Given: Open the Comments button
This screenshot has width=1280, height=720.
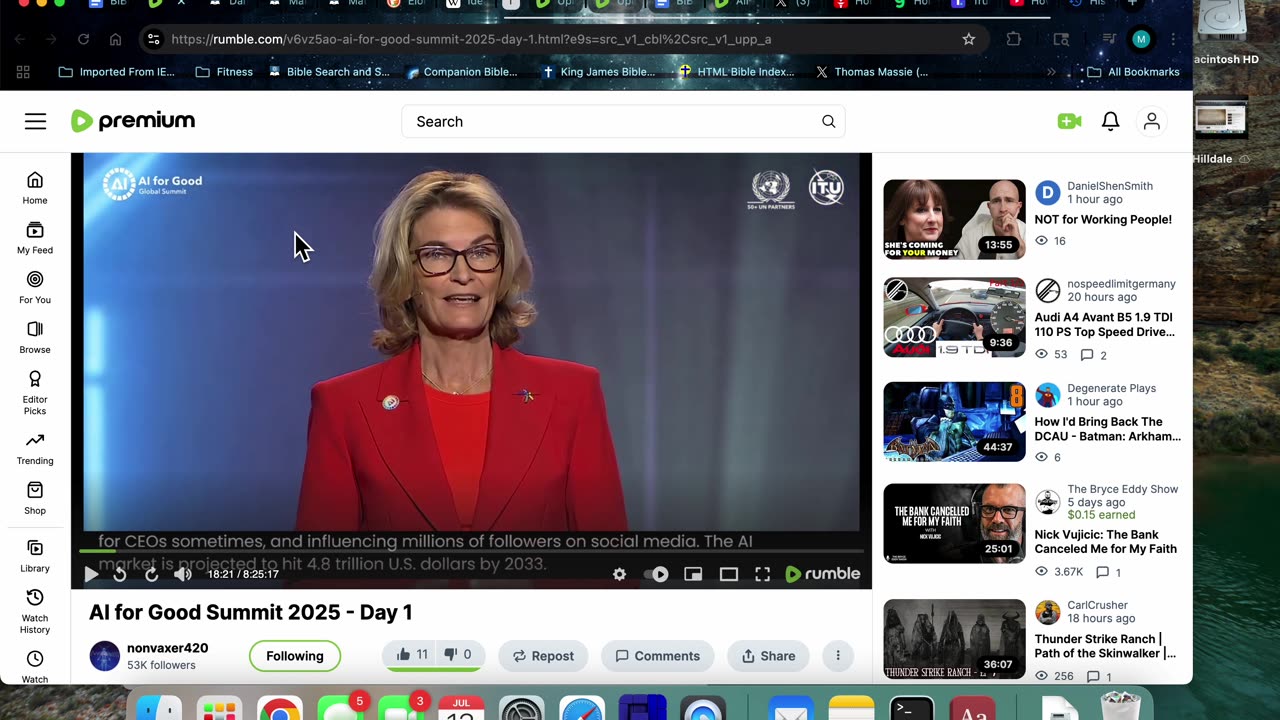Looking at the screenshot, I should (657, 656).
